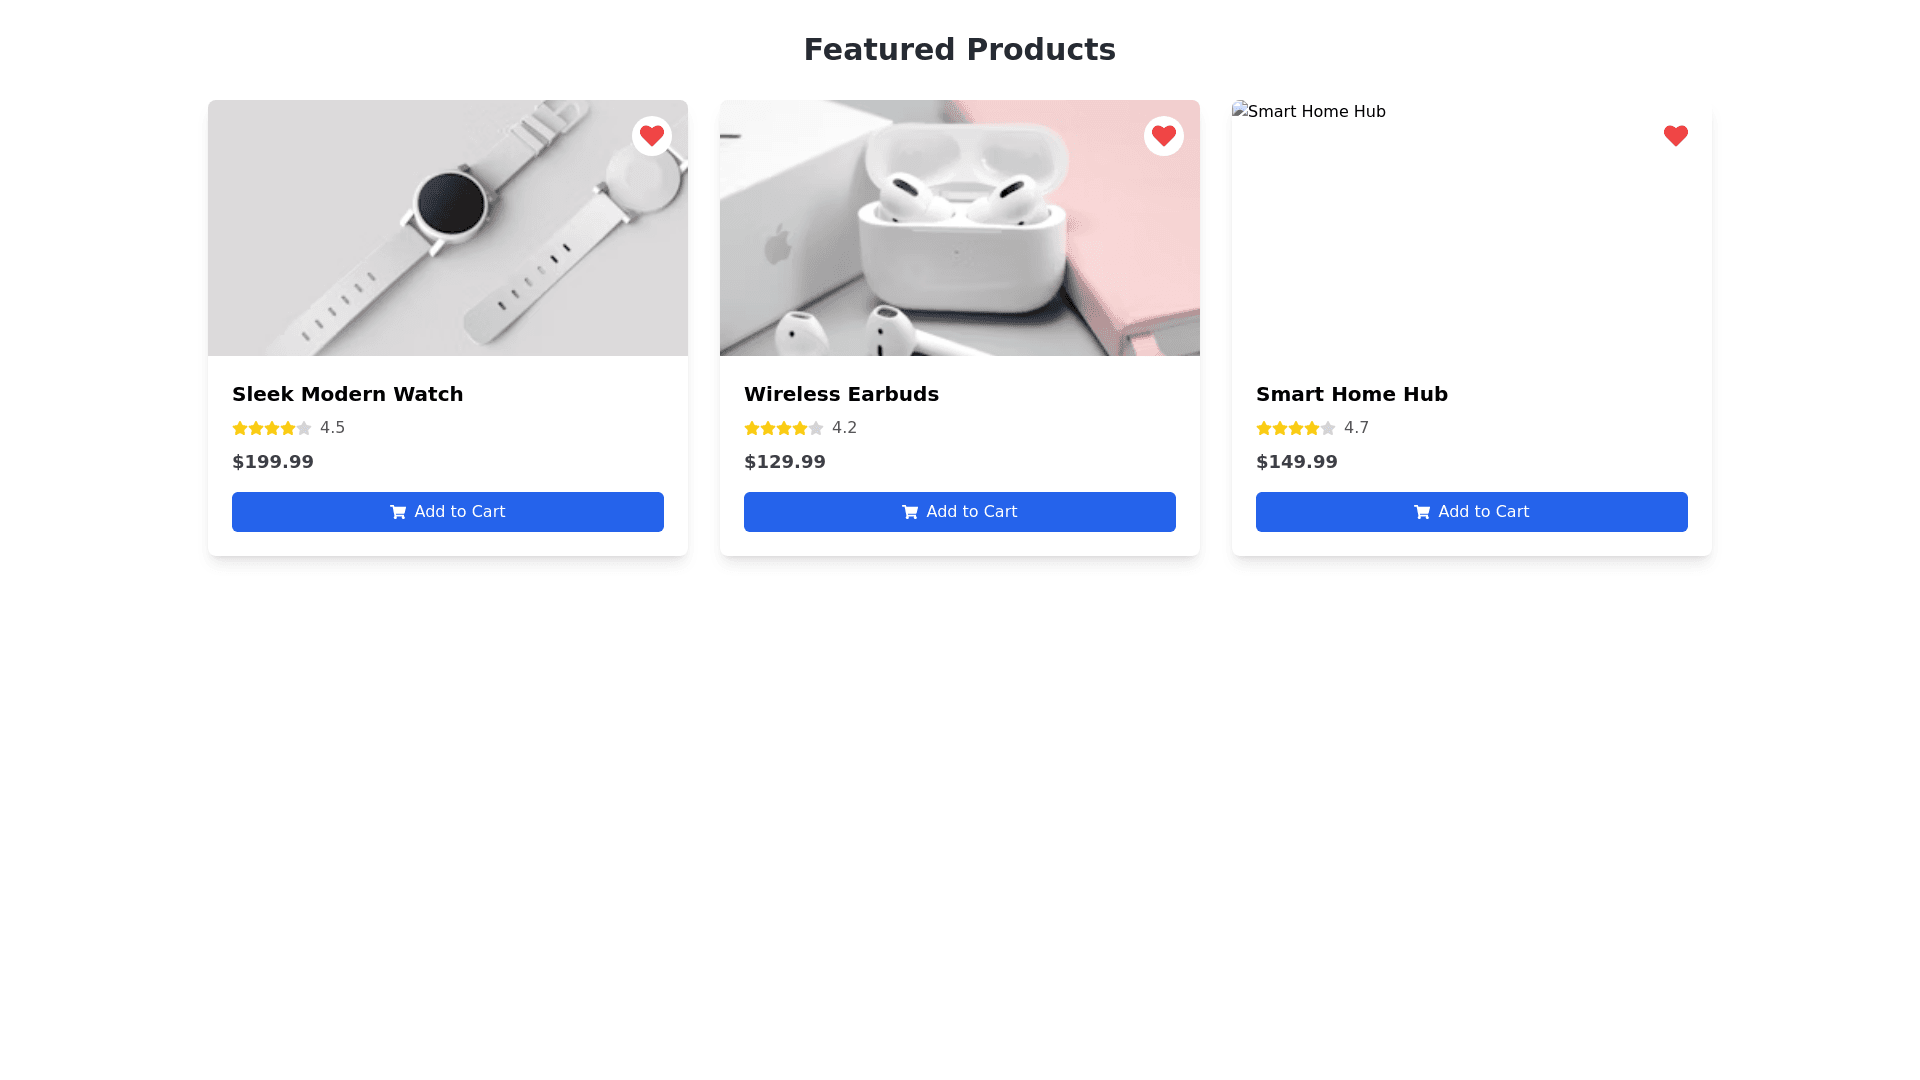
Task: Click the $199.99 price of the watch
Action: click(x=273, y=462)
